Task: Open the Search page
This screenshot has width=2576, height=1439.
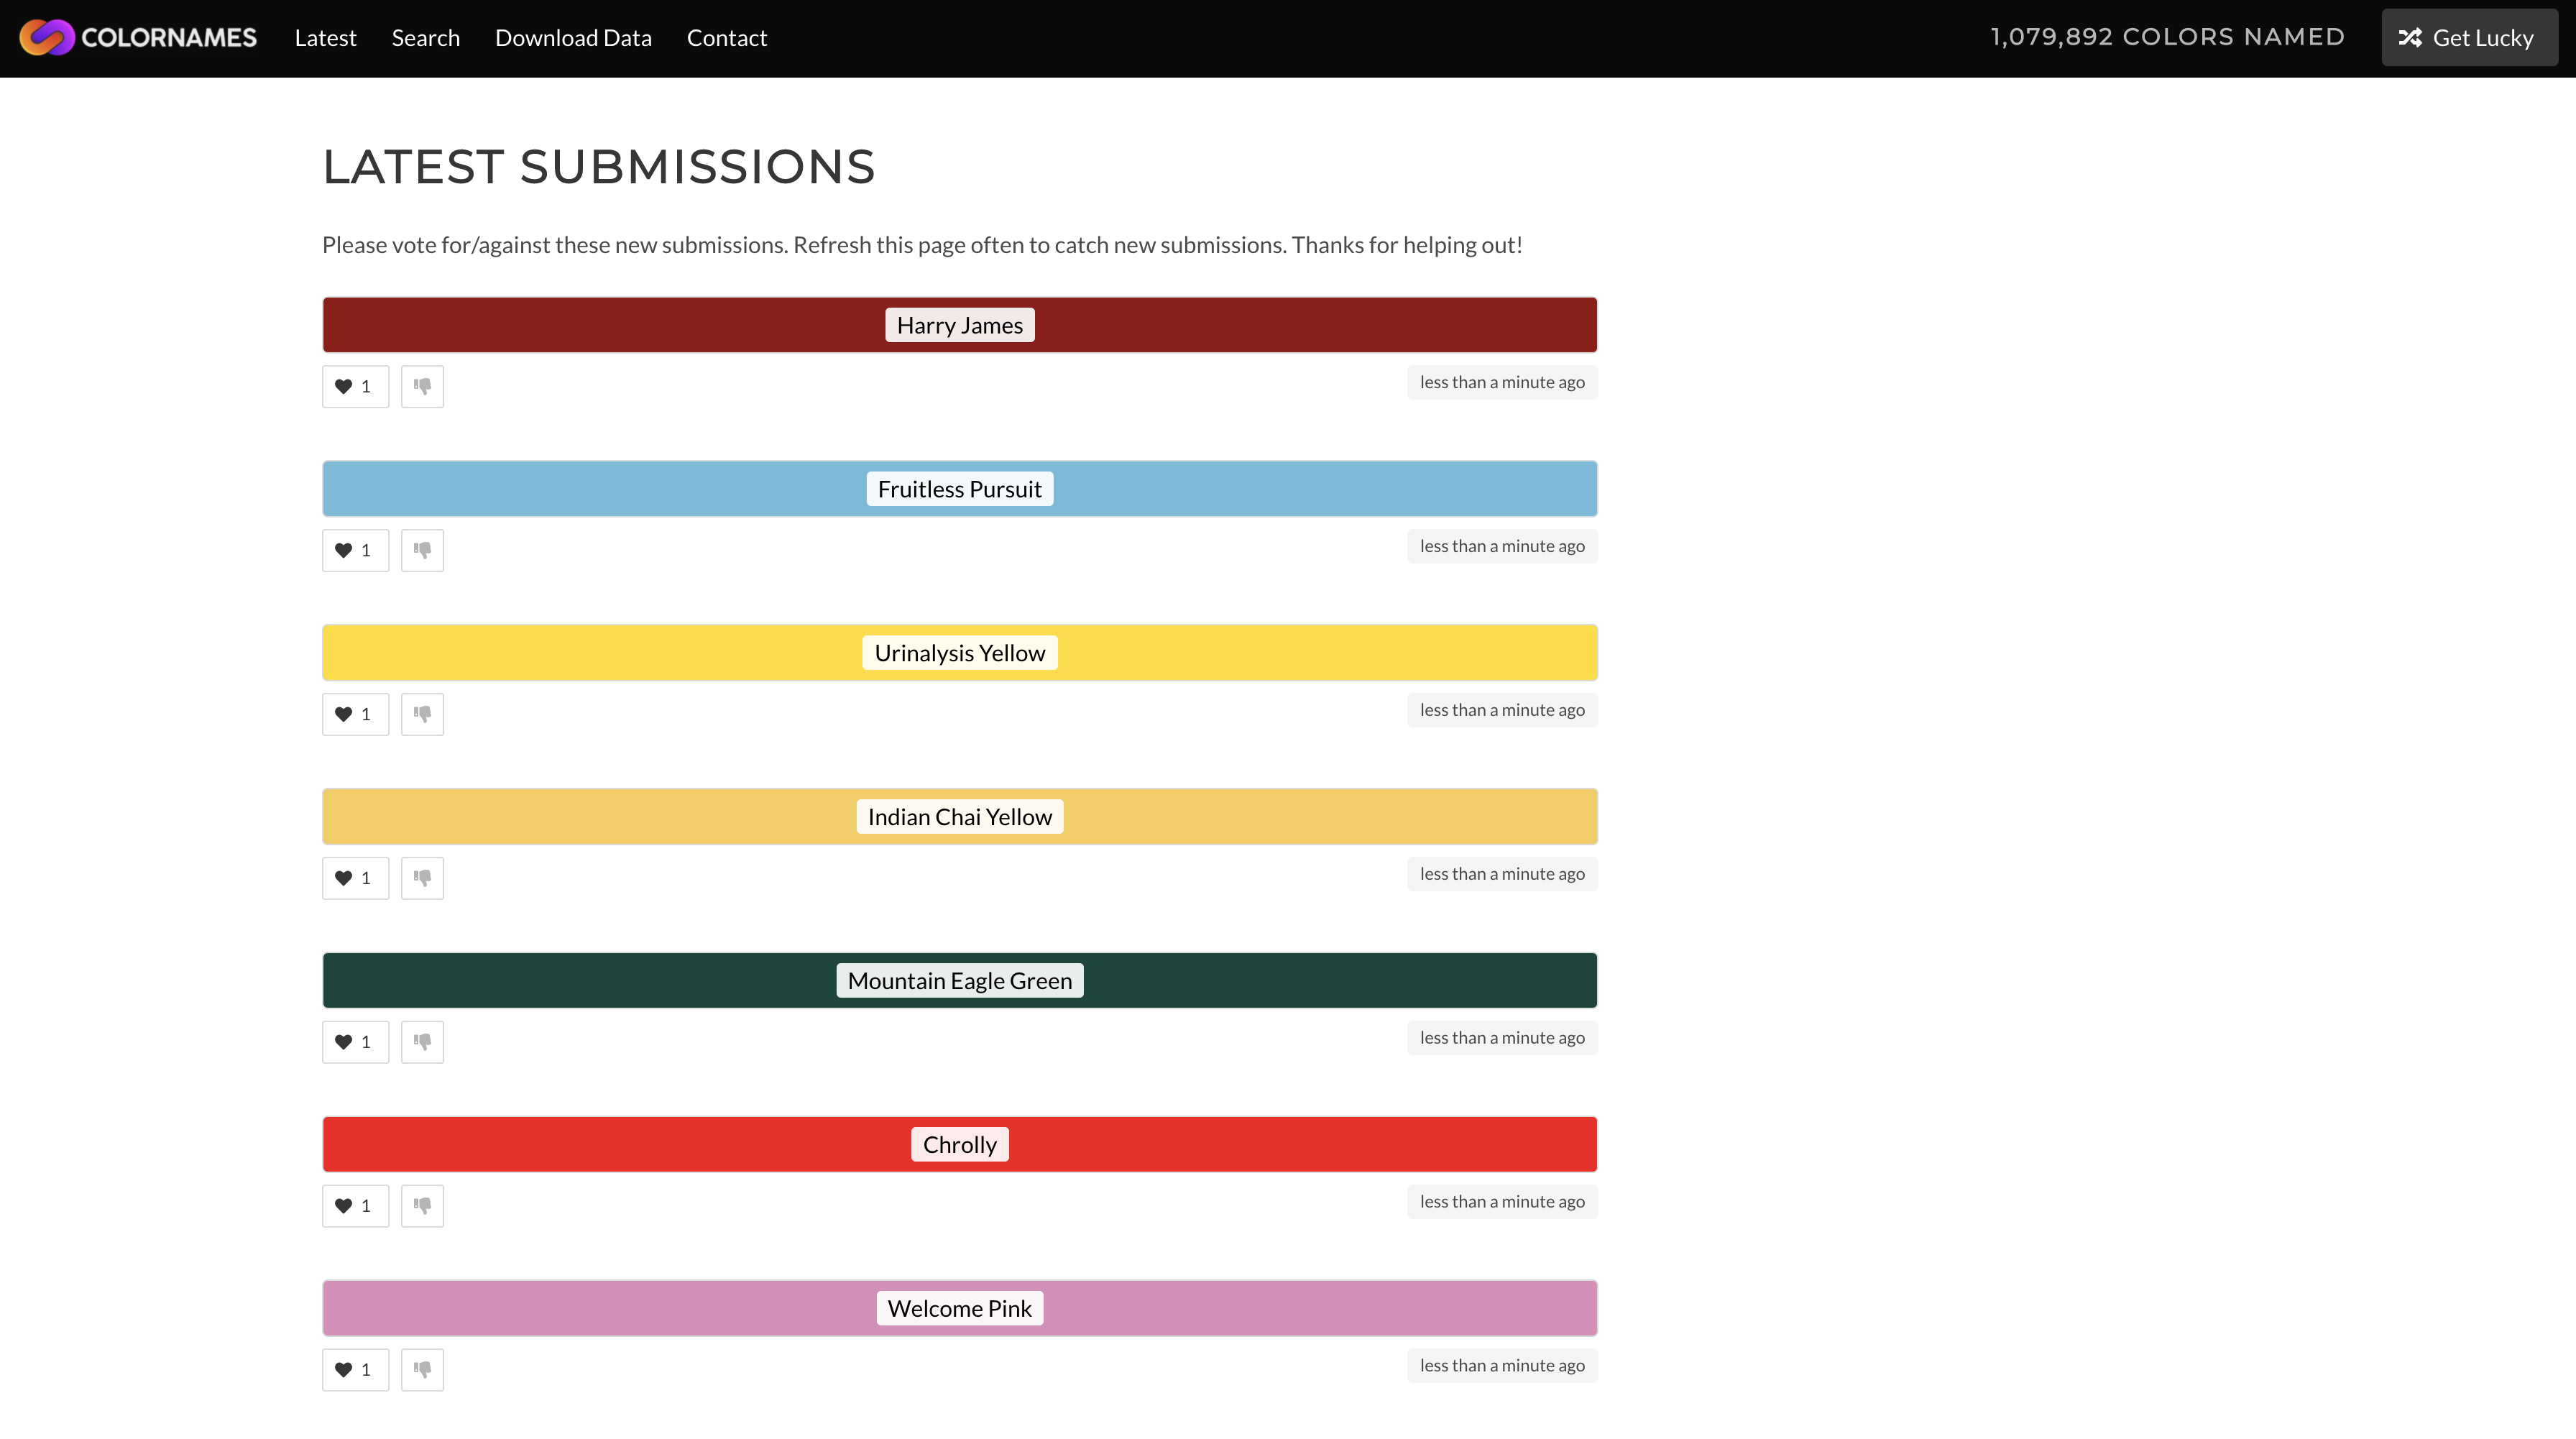Action: tap(426, 37)
